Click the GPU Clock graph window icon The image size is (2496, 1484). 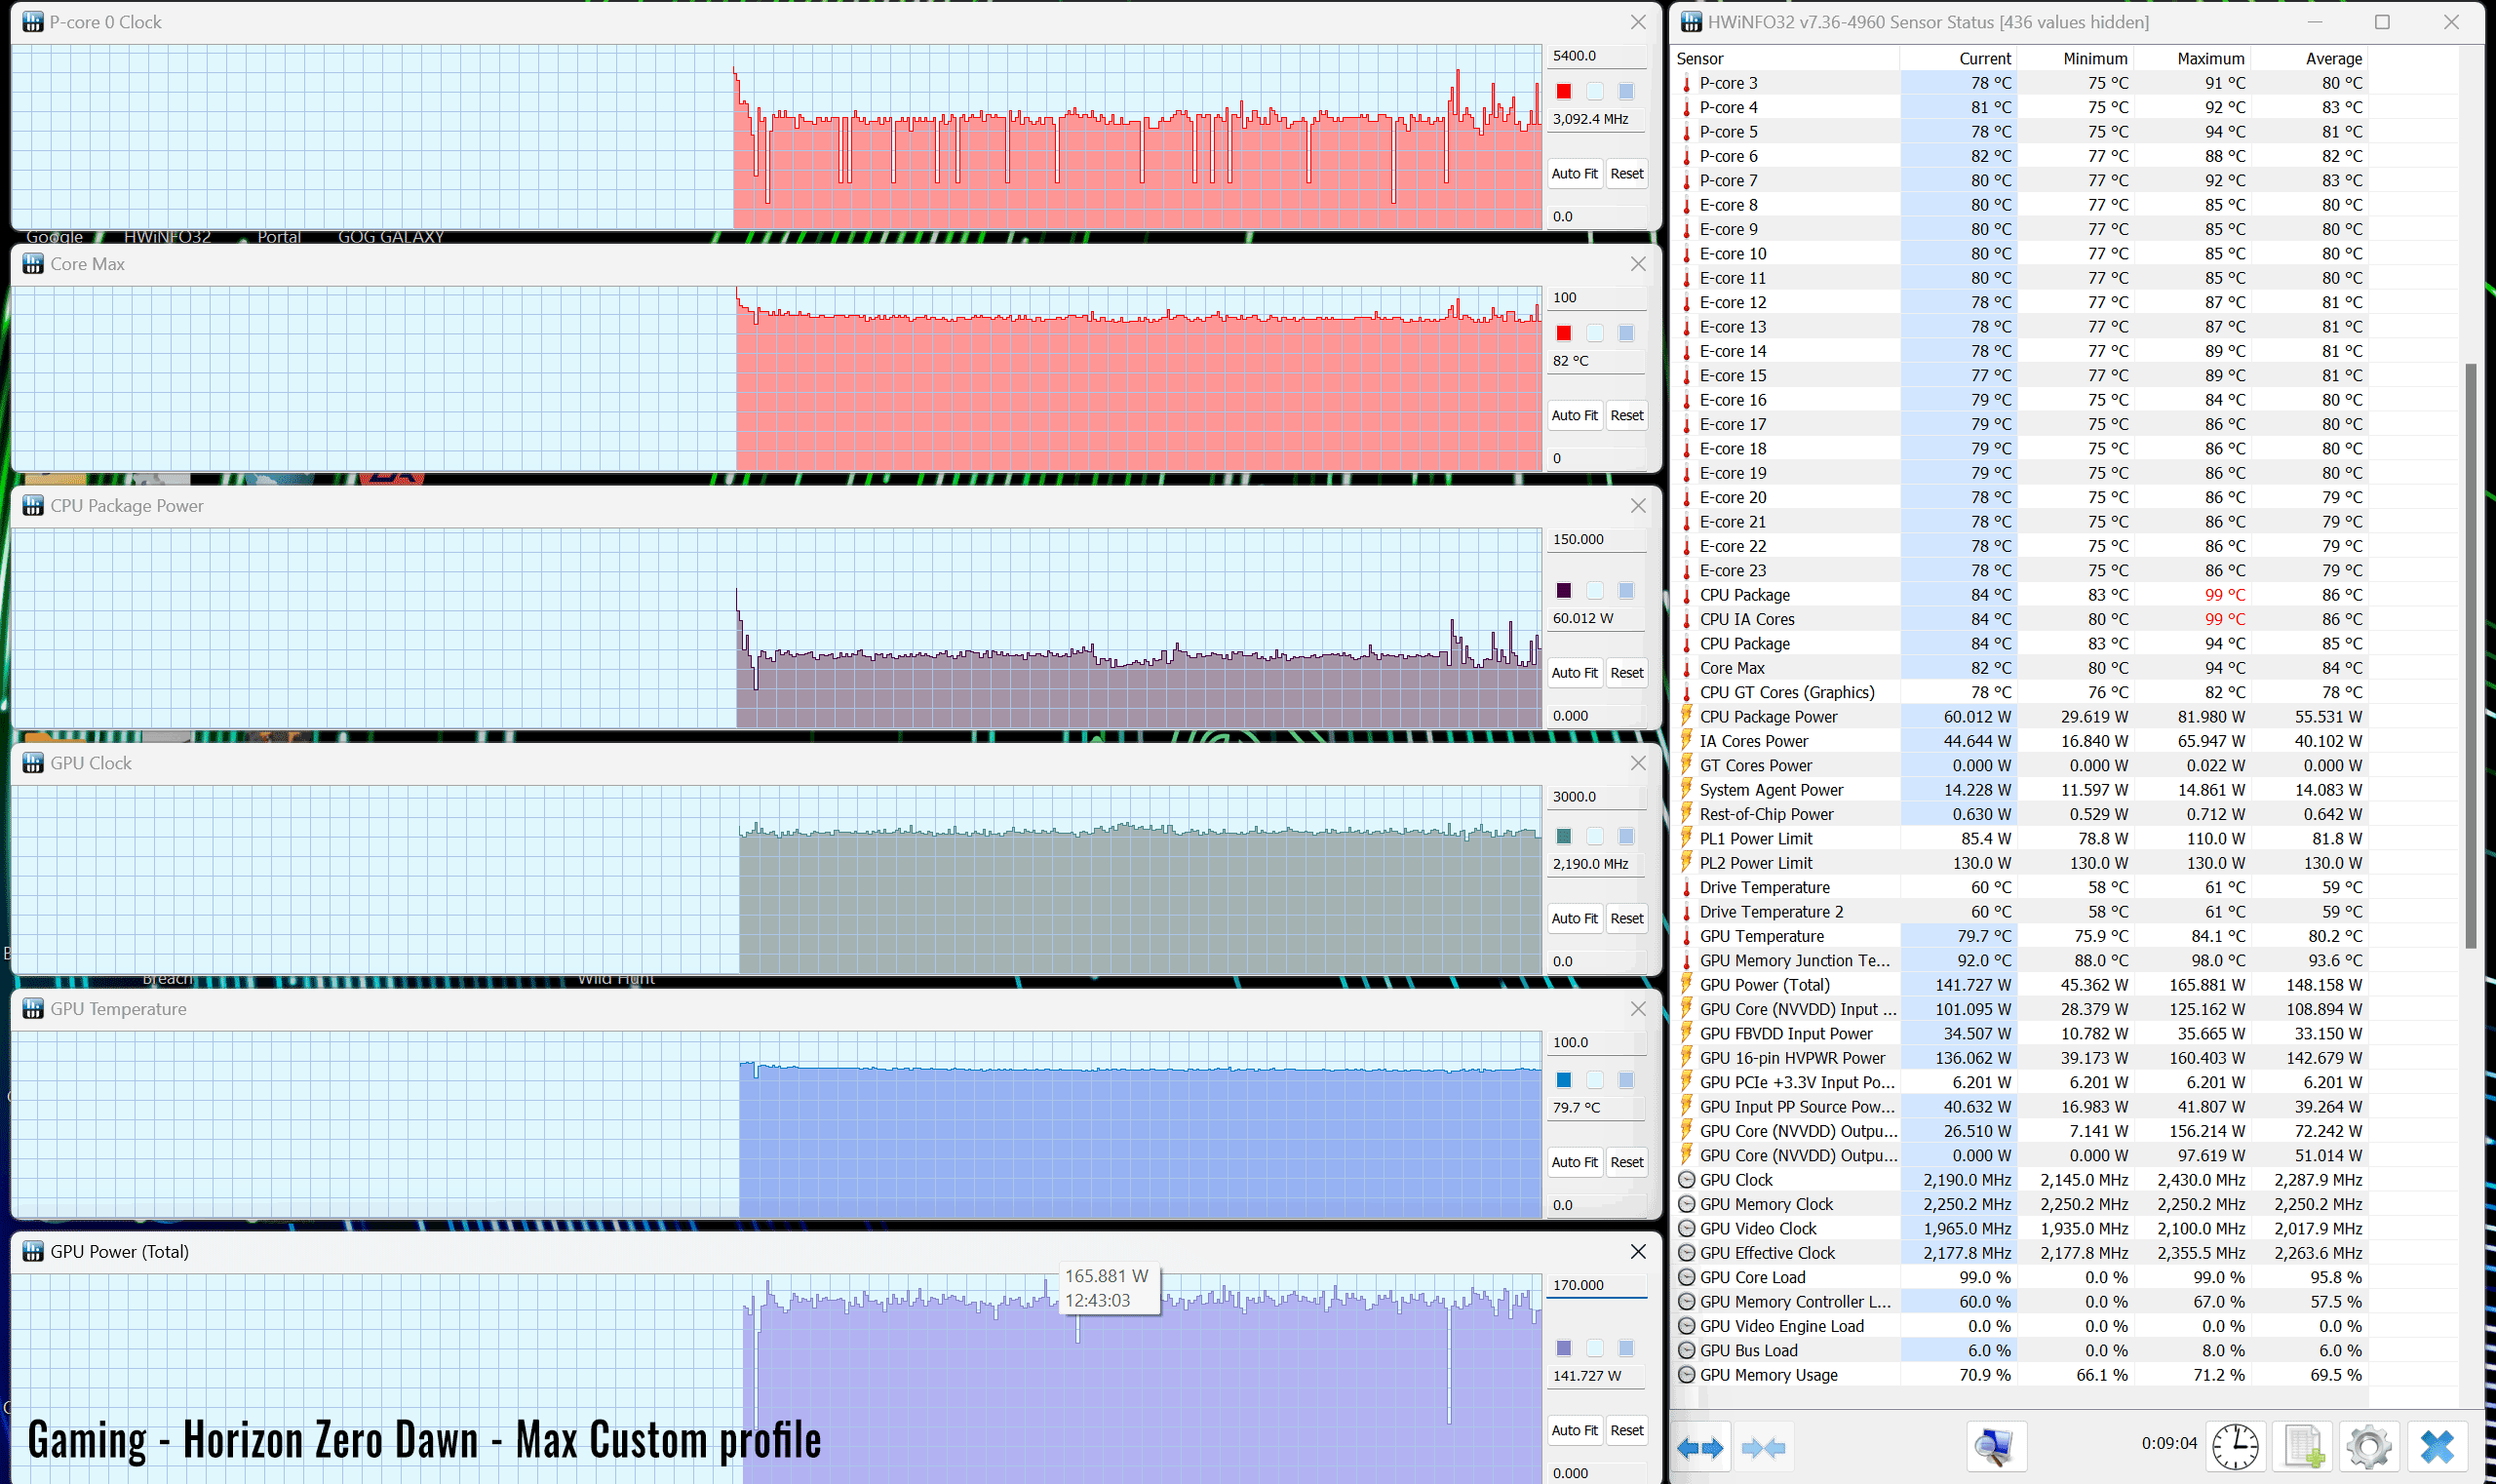click(x=33, y=763)
